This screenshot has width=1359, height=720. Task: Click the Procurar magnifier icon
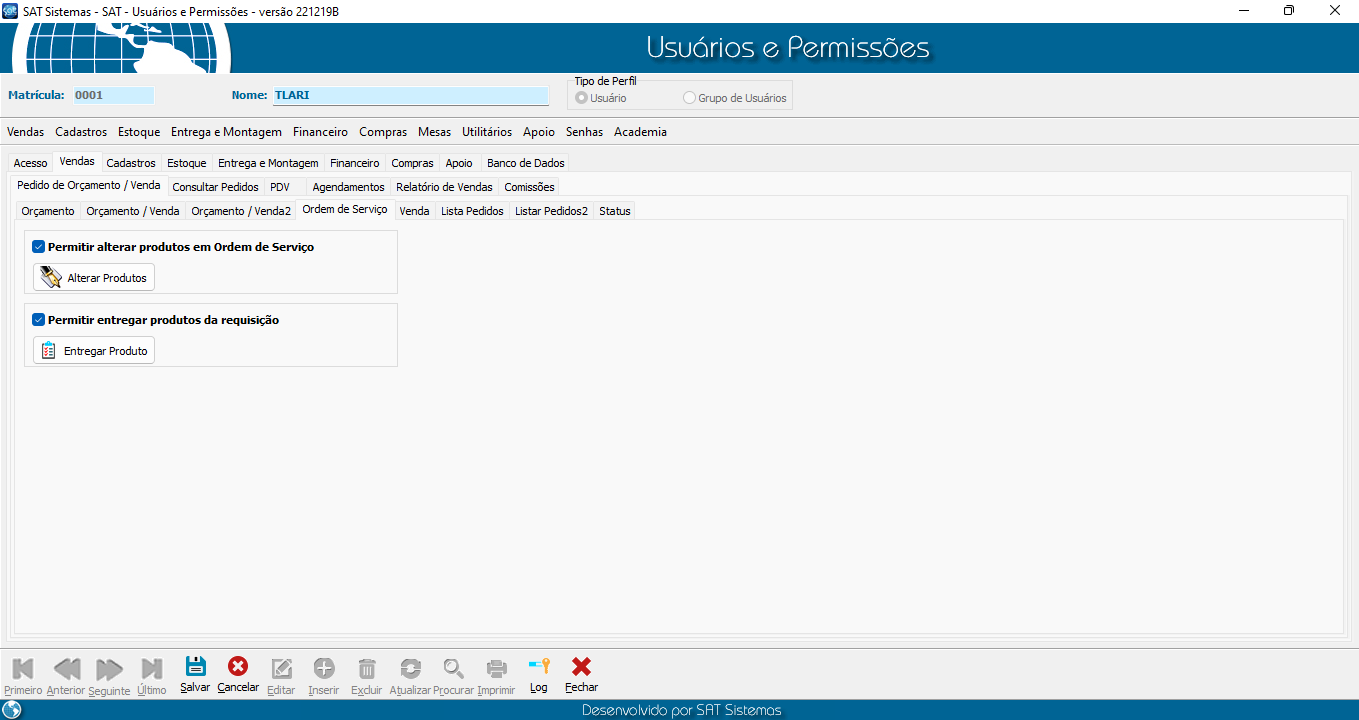454,669
